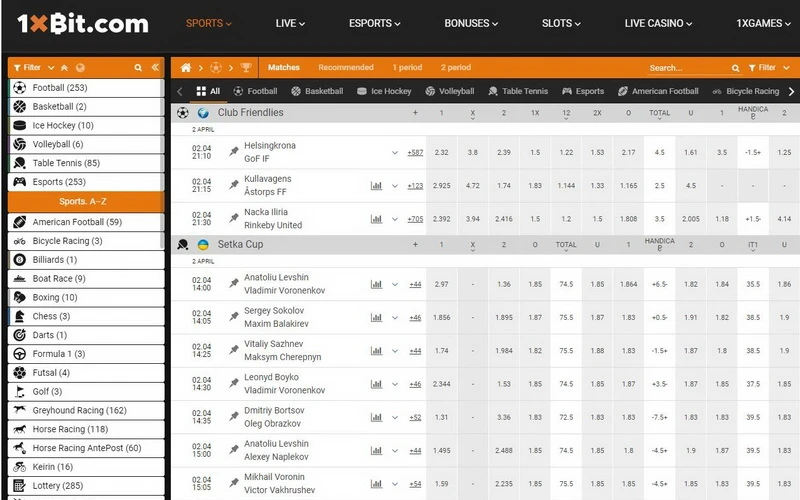Select Bicycle Racing (3) in sidebar

click(86, 241)
